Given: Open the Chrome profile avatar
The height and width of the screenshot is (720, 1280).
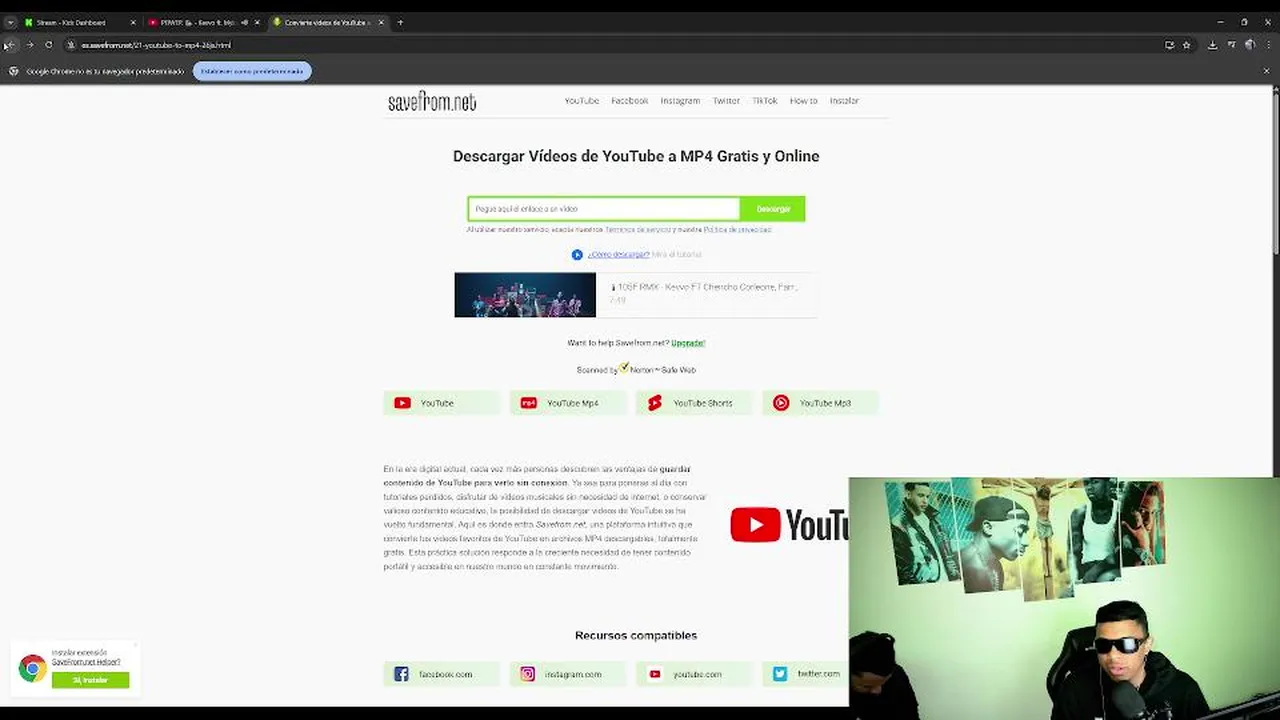Looking at the screenshot, I should (x=1249, y=45).
